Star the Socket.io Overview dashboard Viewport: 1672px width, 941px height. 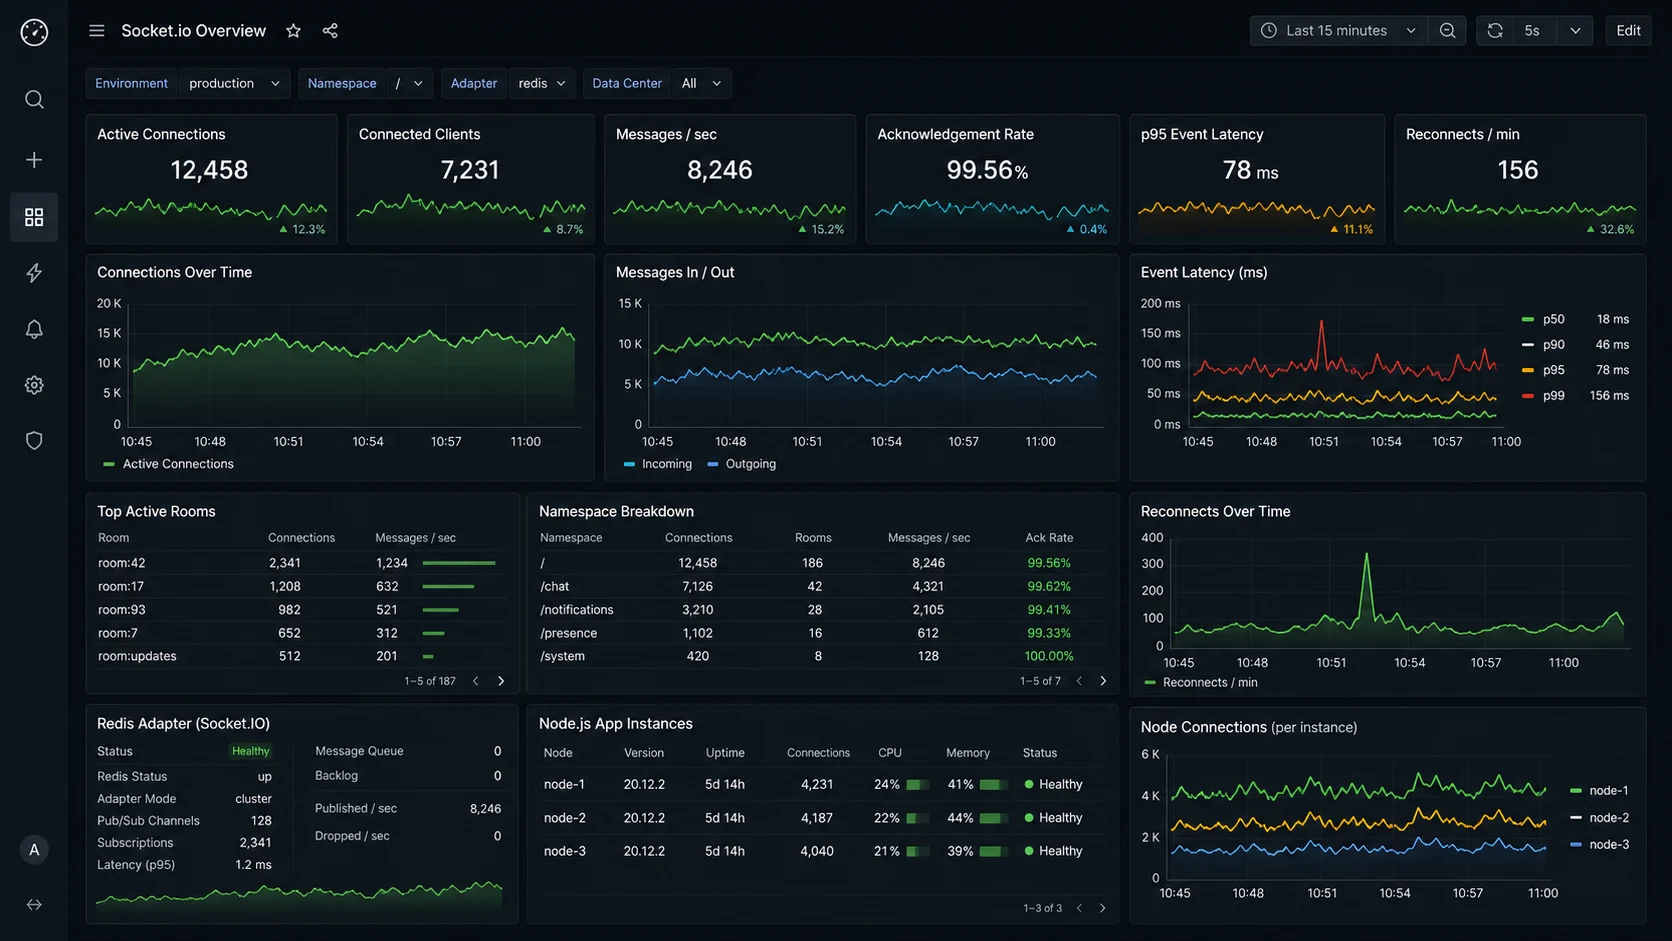(x=293, y=31)
